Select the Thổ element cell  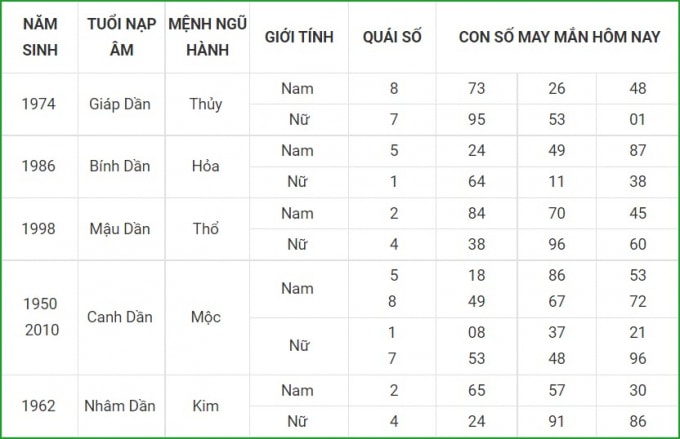(x=206, y=229)
